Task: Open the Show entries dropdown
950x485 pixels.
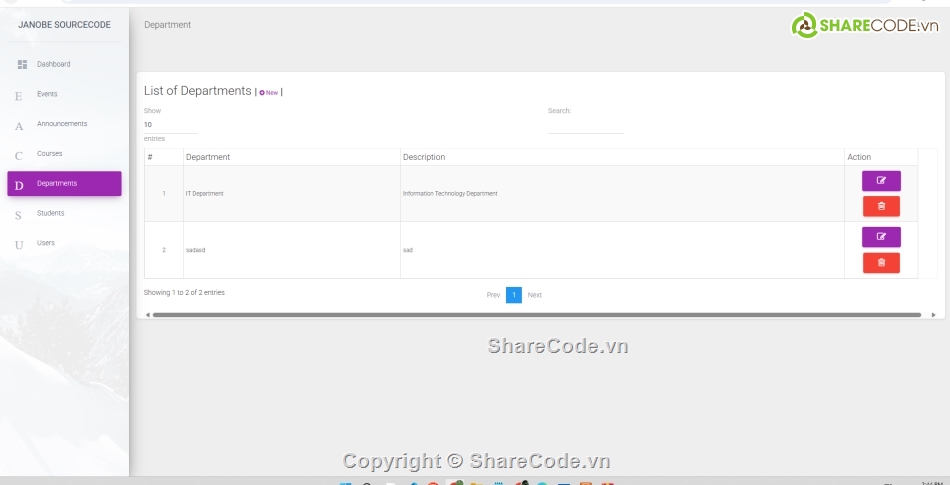Action: pyautogui.click(x=170, y=125)
